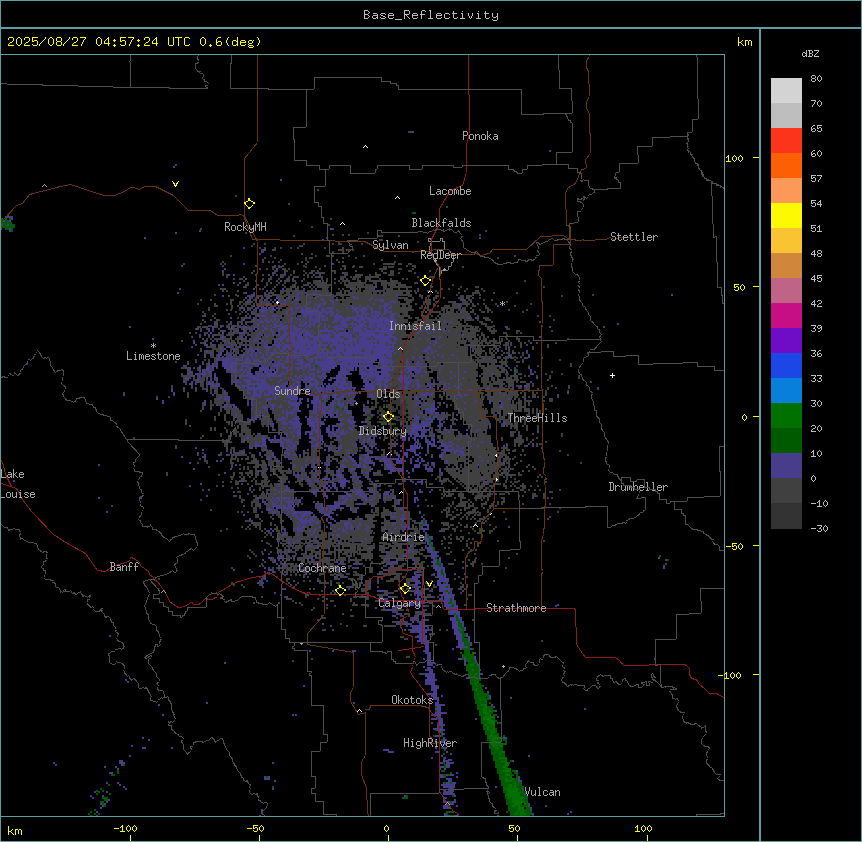Click the -100 tick on bottom axis
This screenshot has height=842, width=862.
(x=125, y=828)
